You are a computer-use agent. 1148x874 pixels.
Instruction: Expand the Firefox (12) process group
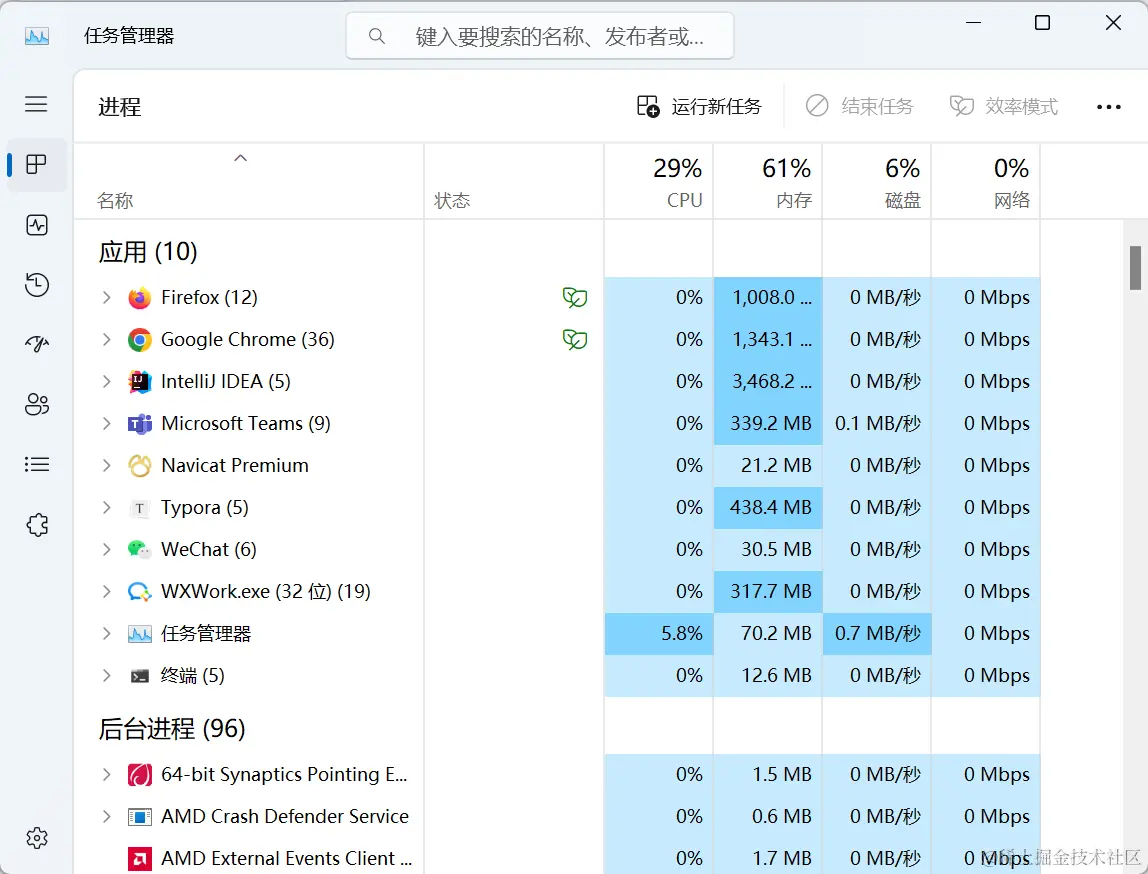click(107, 298)
